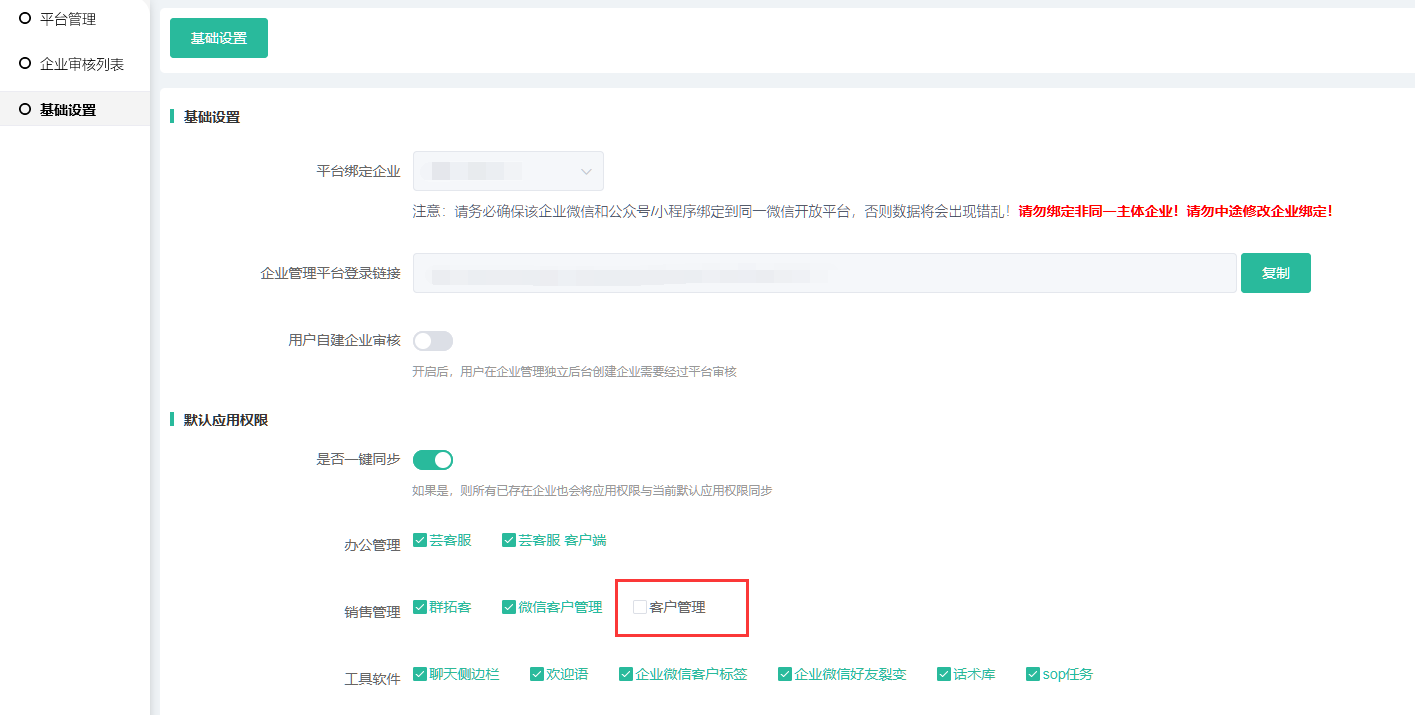
Task: Click the green 基础设置 tab button
Action: click(x=219, y=38)
